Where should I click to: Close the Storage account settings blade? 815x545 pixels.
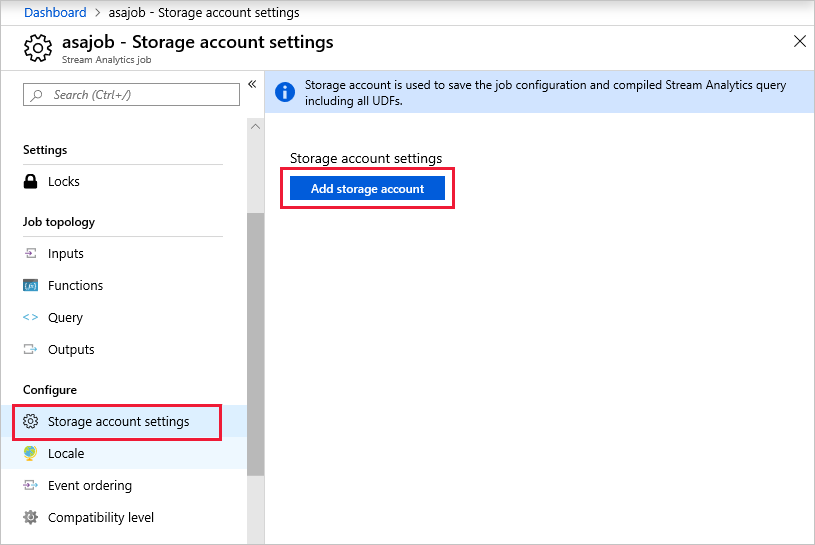coord(799,42)
